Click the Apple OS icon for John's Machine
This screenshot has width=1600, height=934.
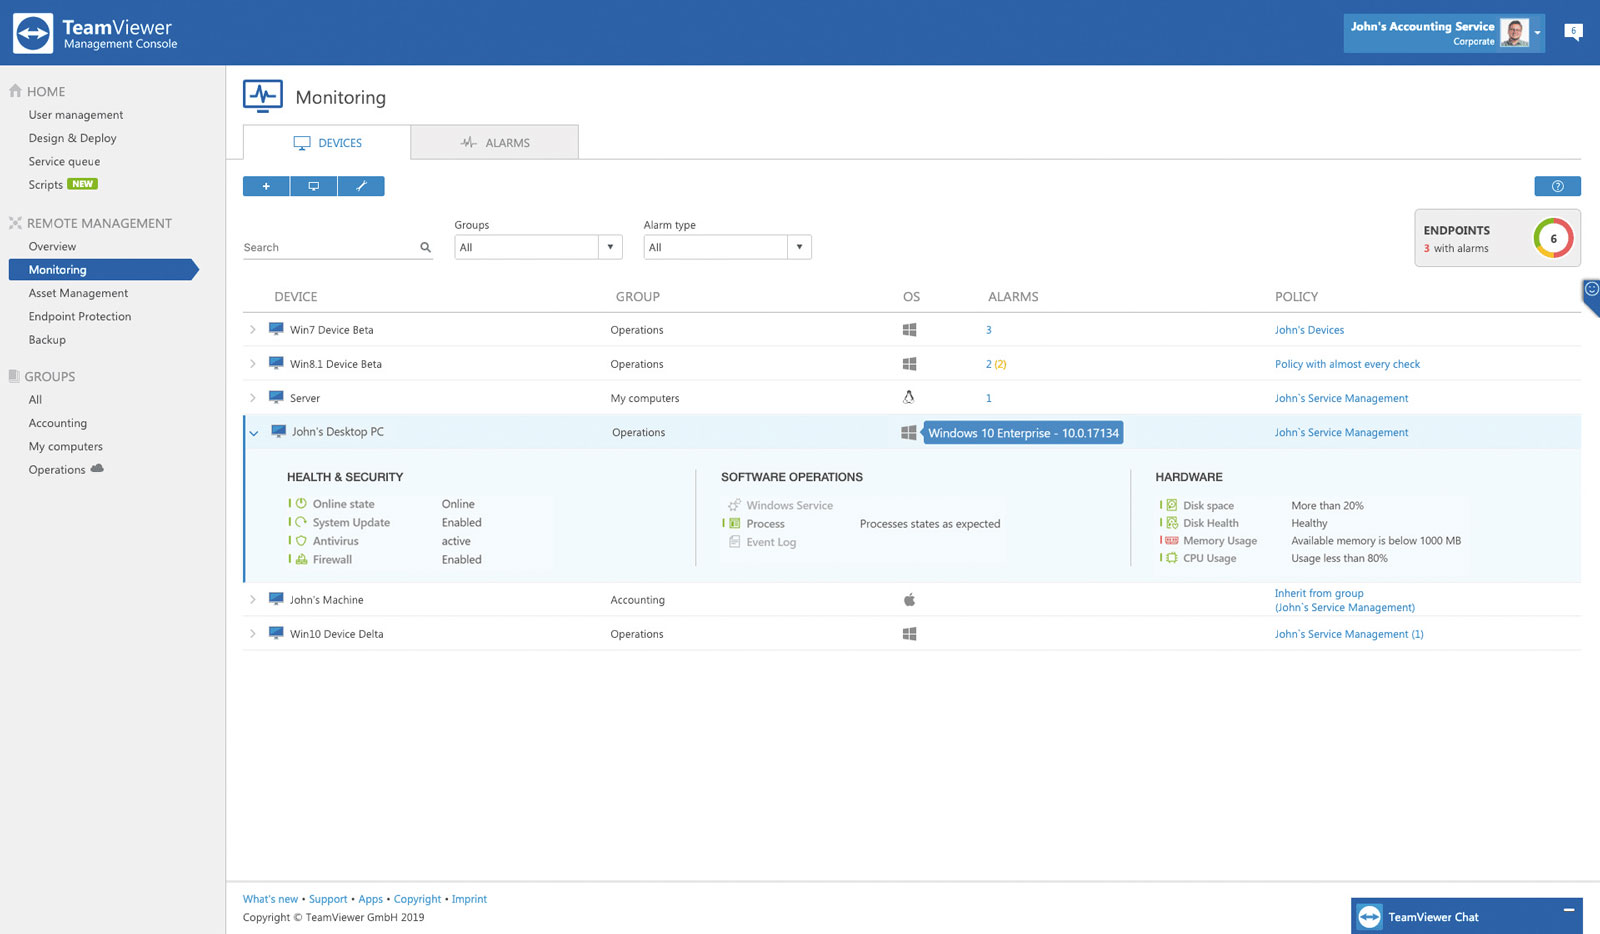click(909, 600)
